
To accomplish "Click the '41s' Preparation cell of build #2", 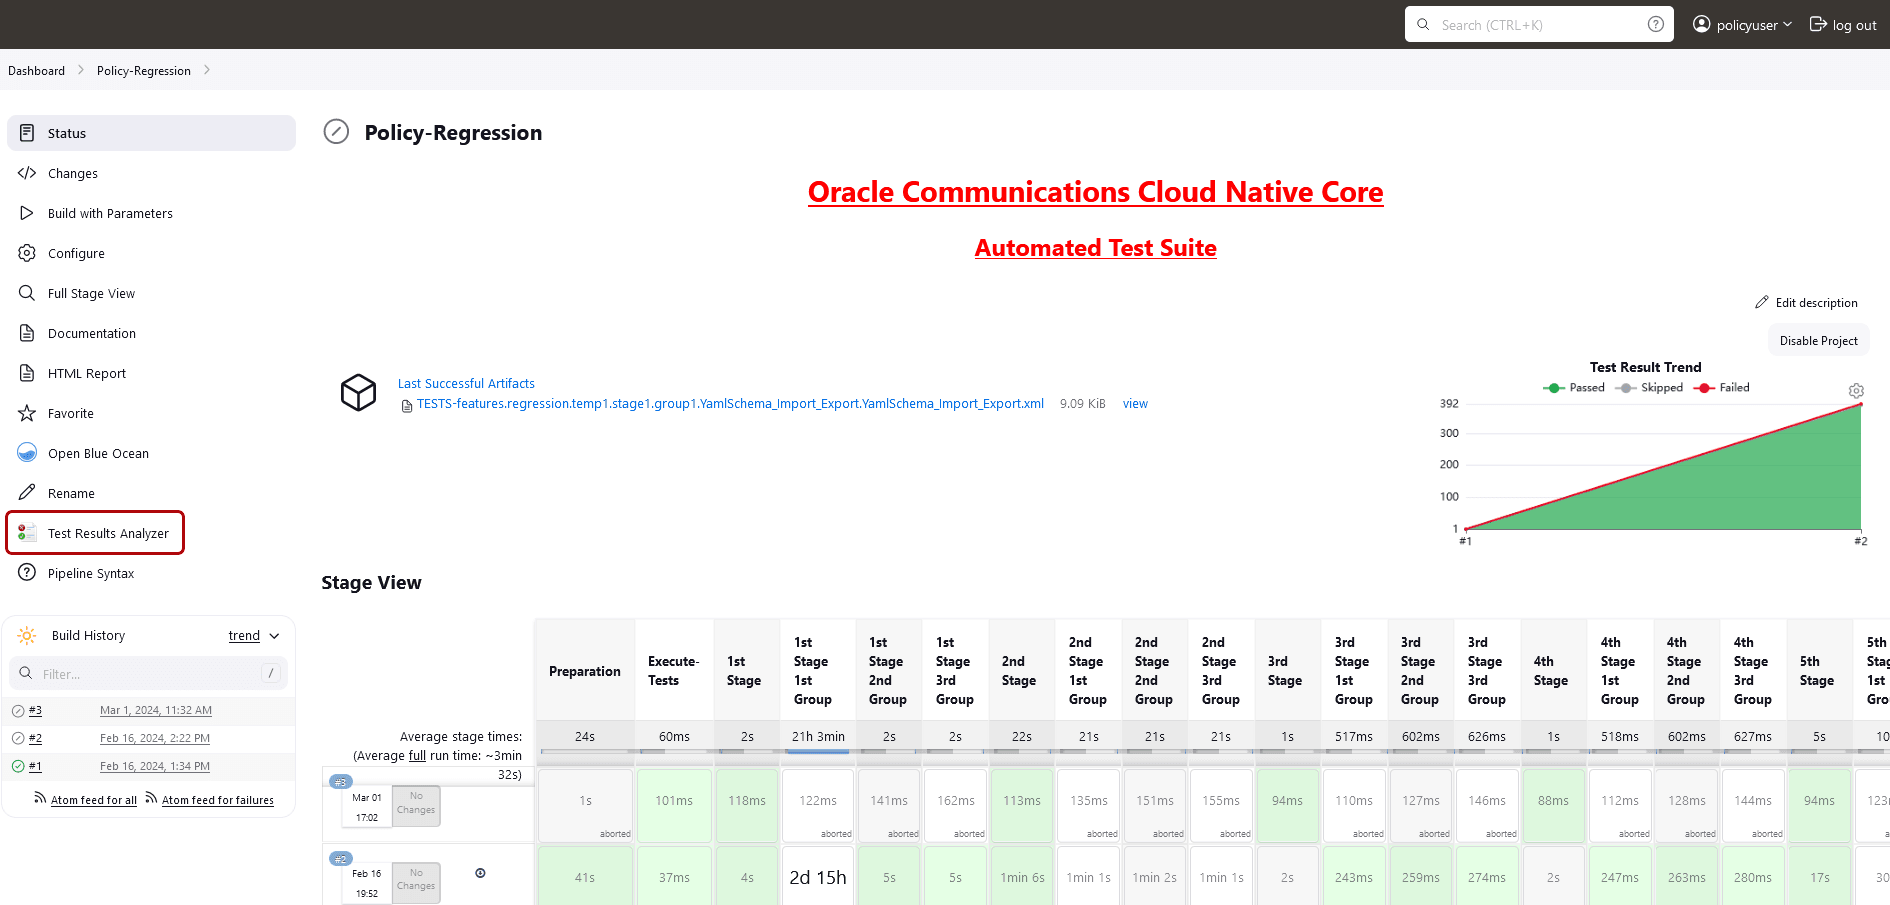I will (585, 877).
